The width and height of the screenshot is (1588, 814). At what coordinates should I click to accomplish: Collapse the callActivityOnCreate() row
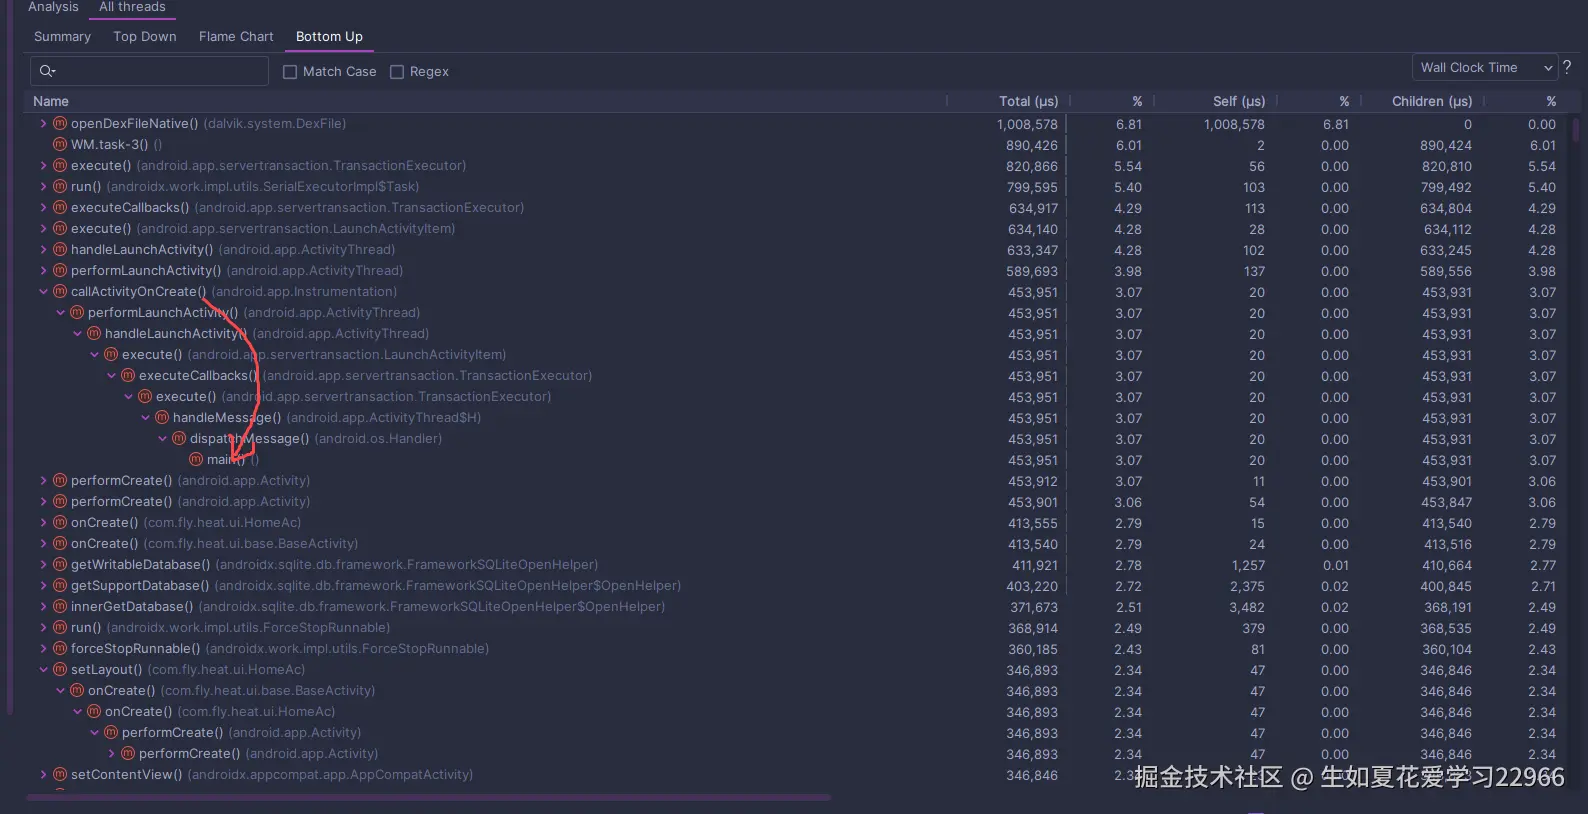click(43, 292)
